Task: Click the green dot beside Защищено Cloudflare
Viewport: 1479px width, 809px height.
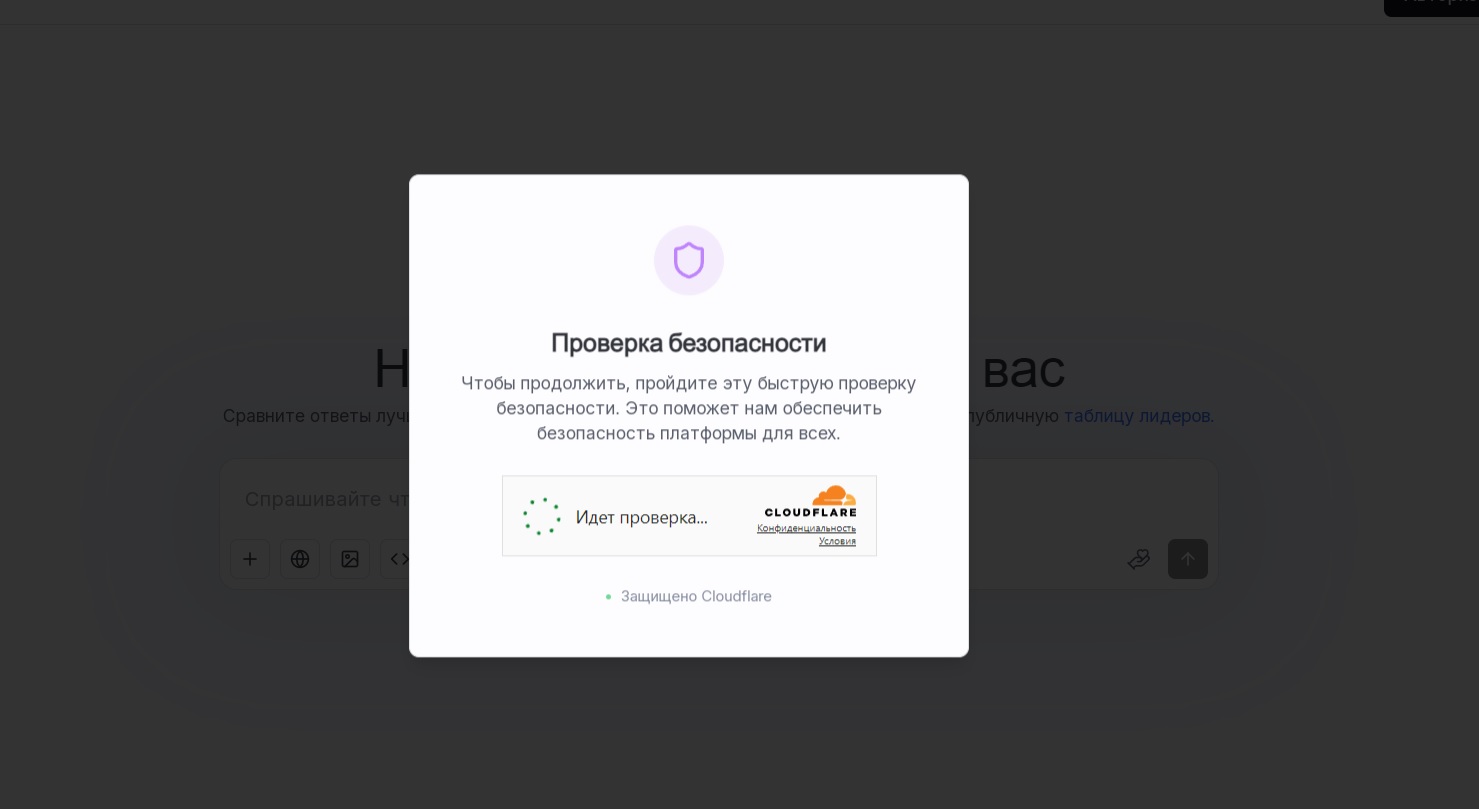Action: coord(608,596)
